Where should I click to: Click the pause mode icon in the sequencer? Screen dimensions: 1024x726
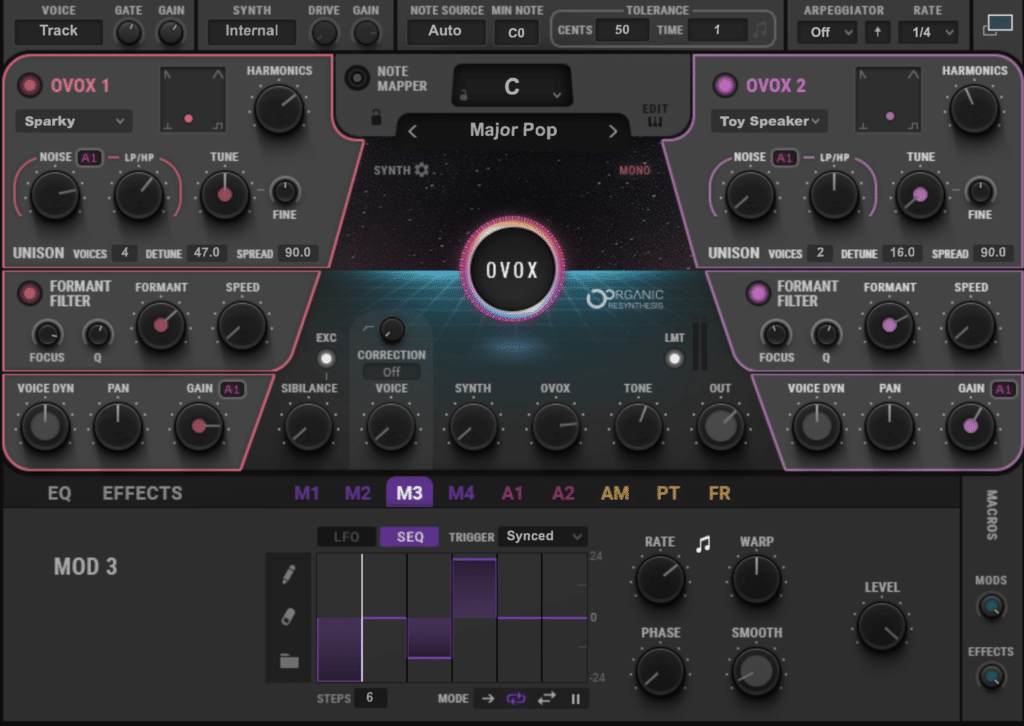575,699
